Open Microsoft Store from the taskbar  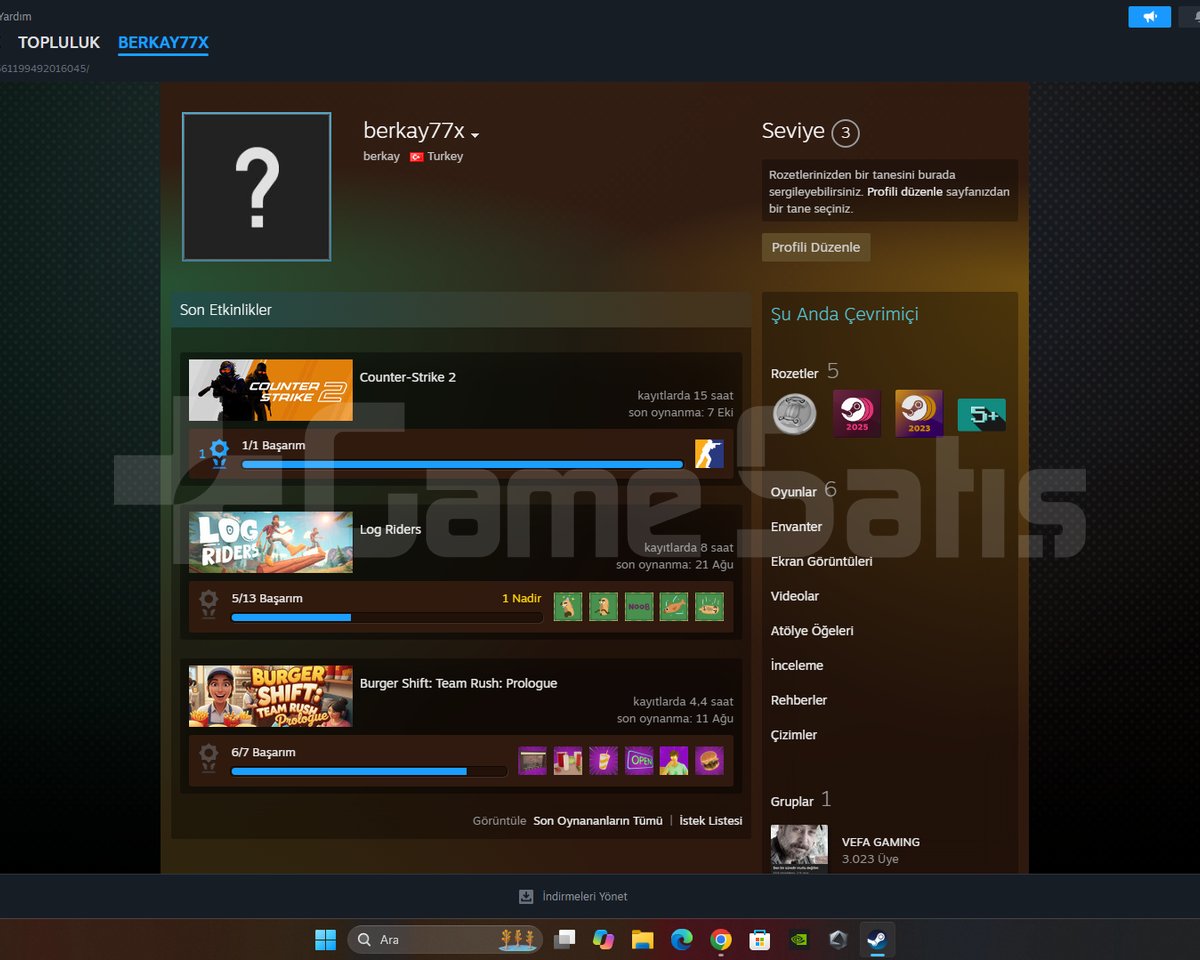coord(760,939)
